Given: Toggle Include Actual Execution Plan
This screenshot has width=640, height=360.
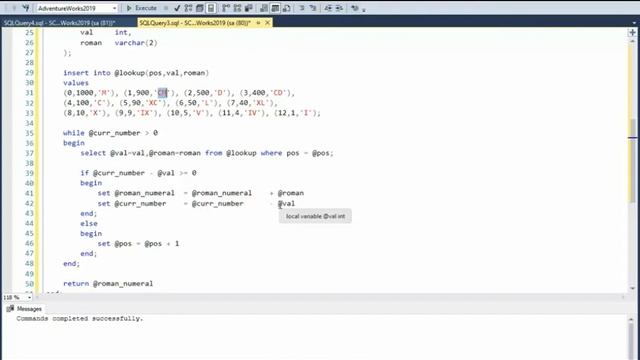Looking at the screenshot, I should tap(226, 8).
